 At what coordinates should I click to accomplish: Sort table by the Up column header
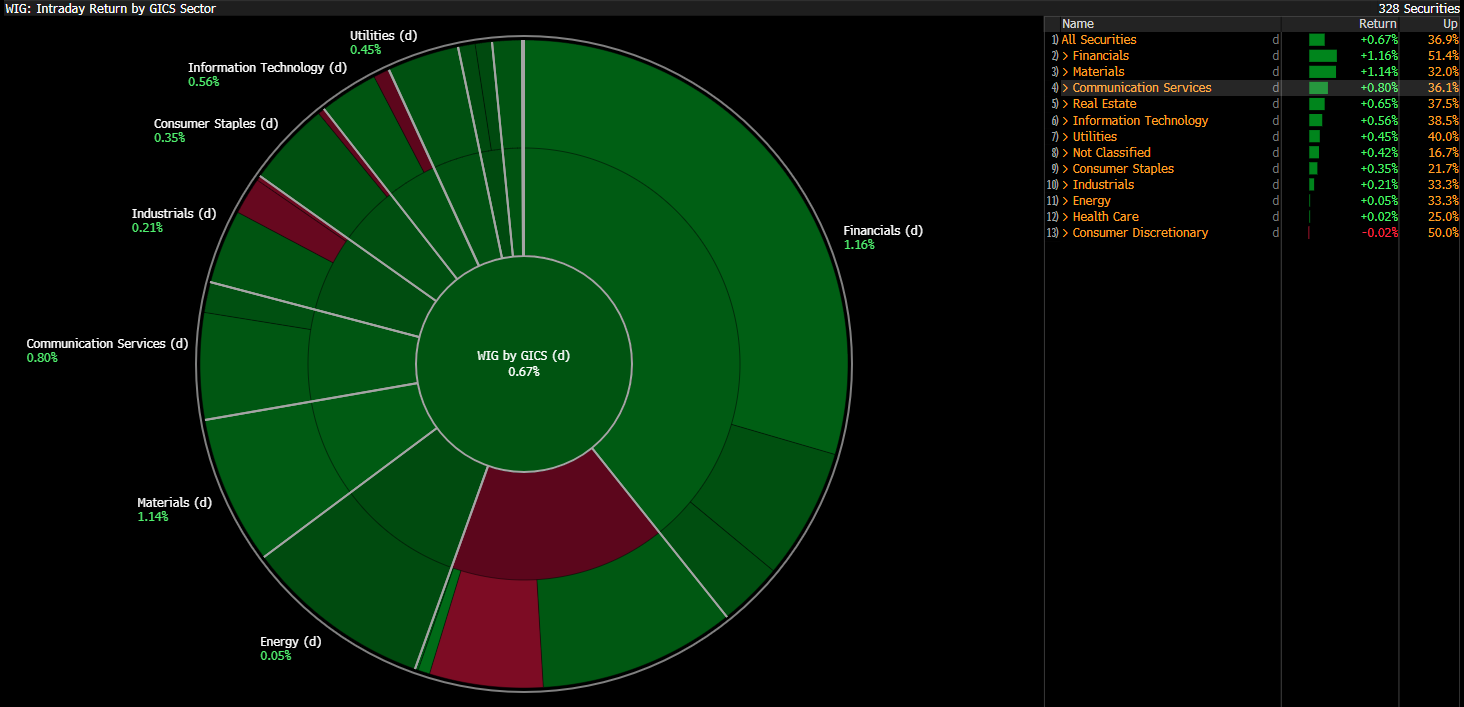tap(1450, 24)
